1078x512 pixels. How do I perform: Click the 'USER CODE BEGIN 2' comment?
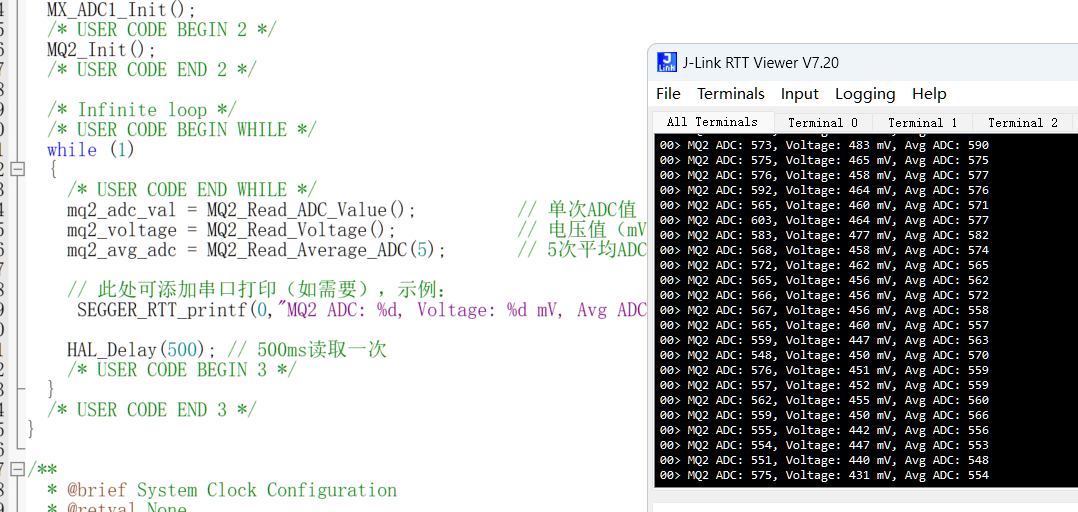tap(162, 30)
